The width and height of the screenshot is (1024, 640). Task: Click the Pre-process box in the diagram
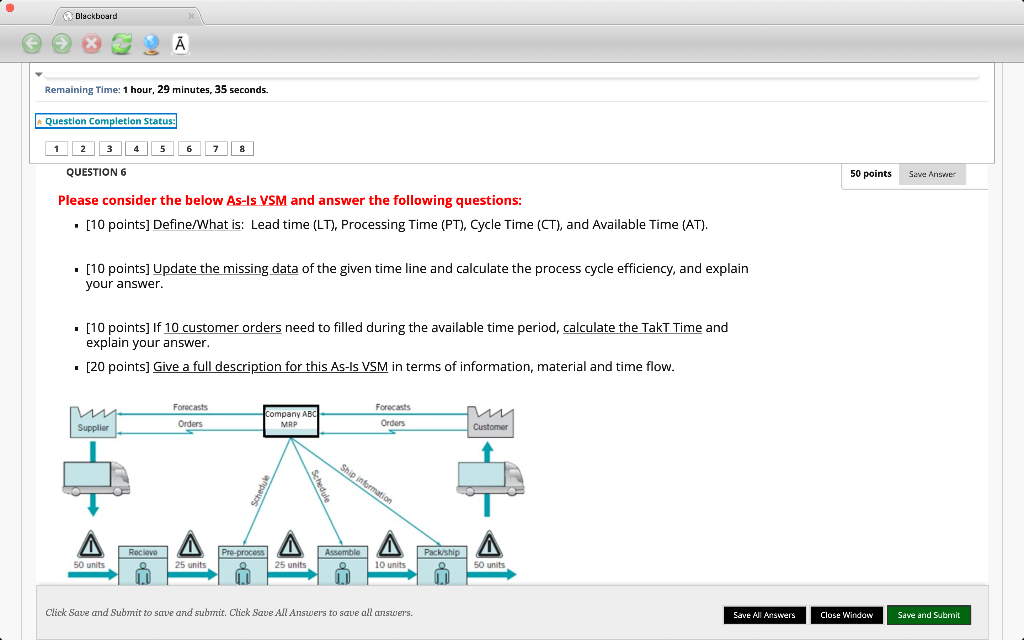coord(243,565)
